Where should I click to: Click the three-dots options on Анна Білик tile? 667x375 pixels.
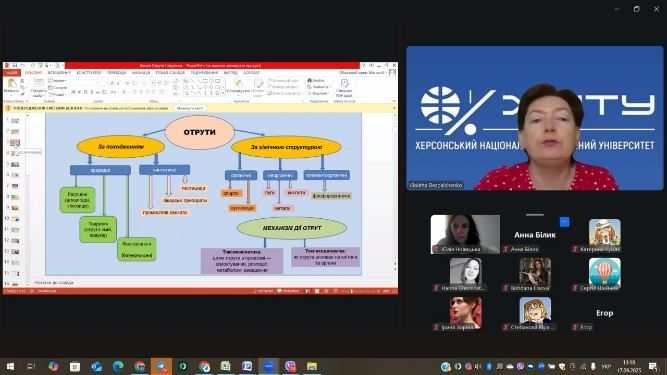pos(564,222)
